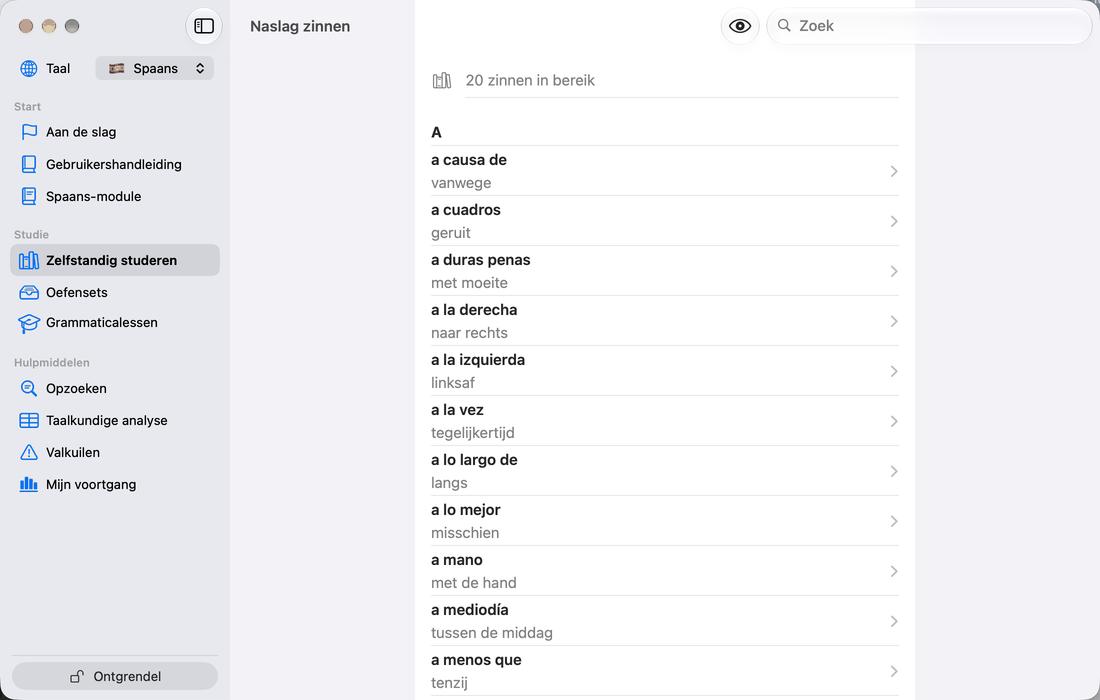
Task: Select the Oefensets tray icon
Action: (x=29, y=292)
